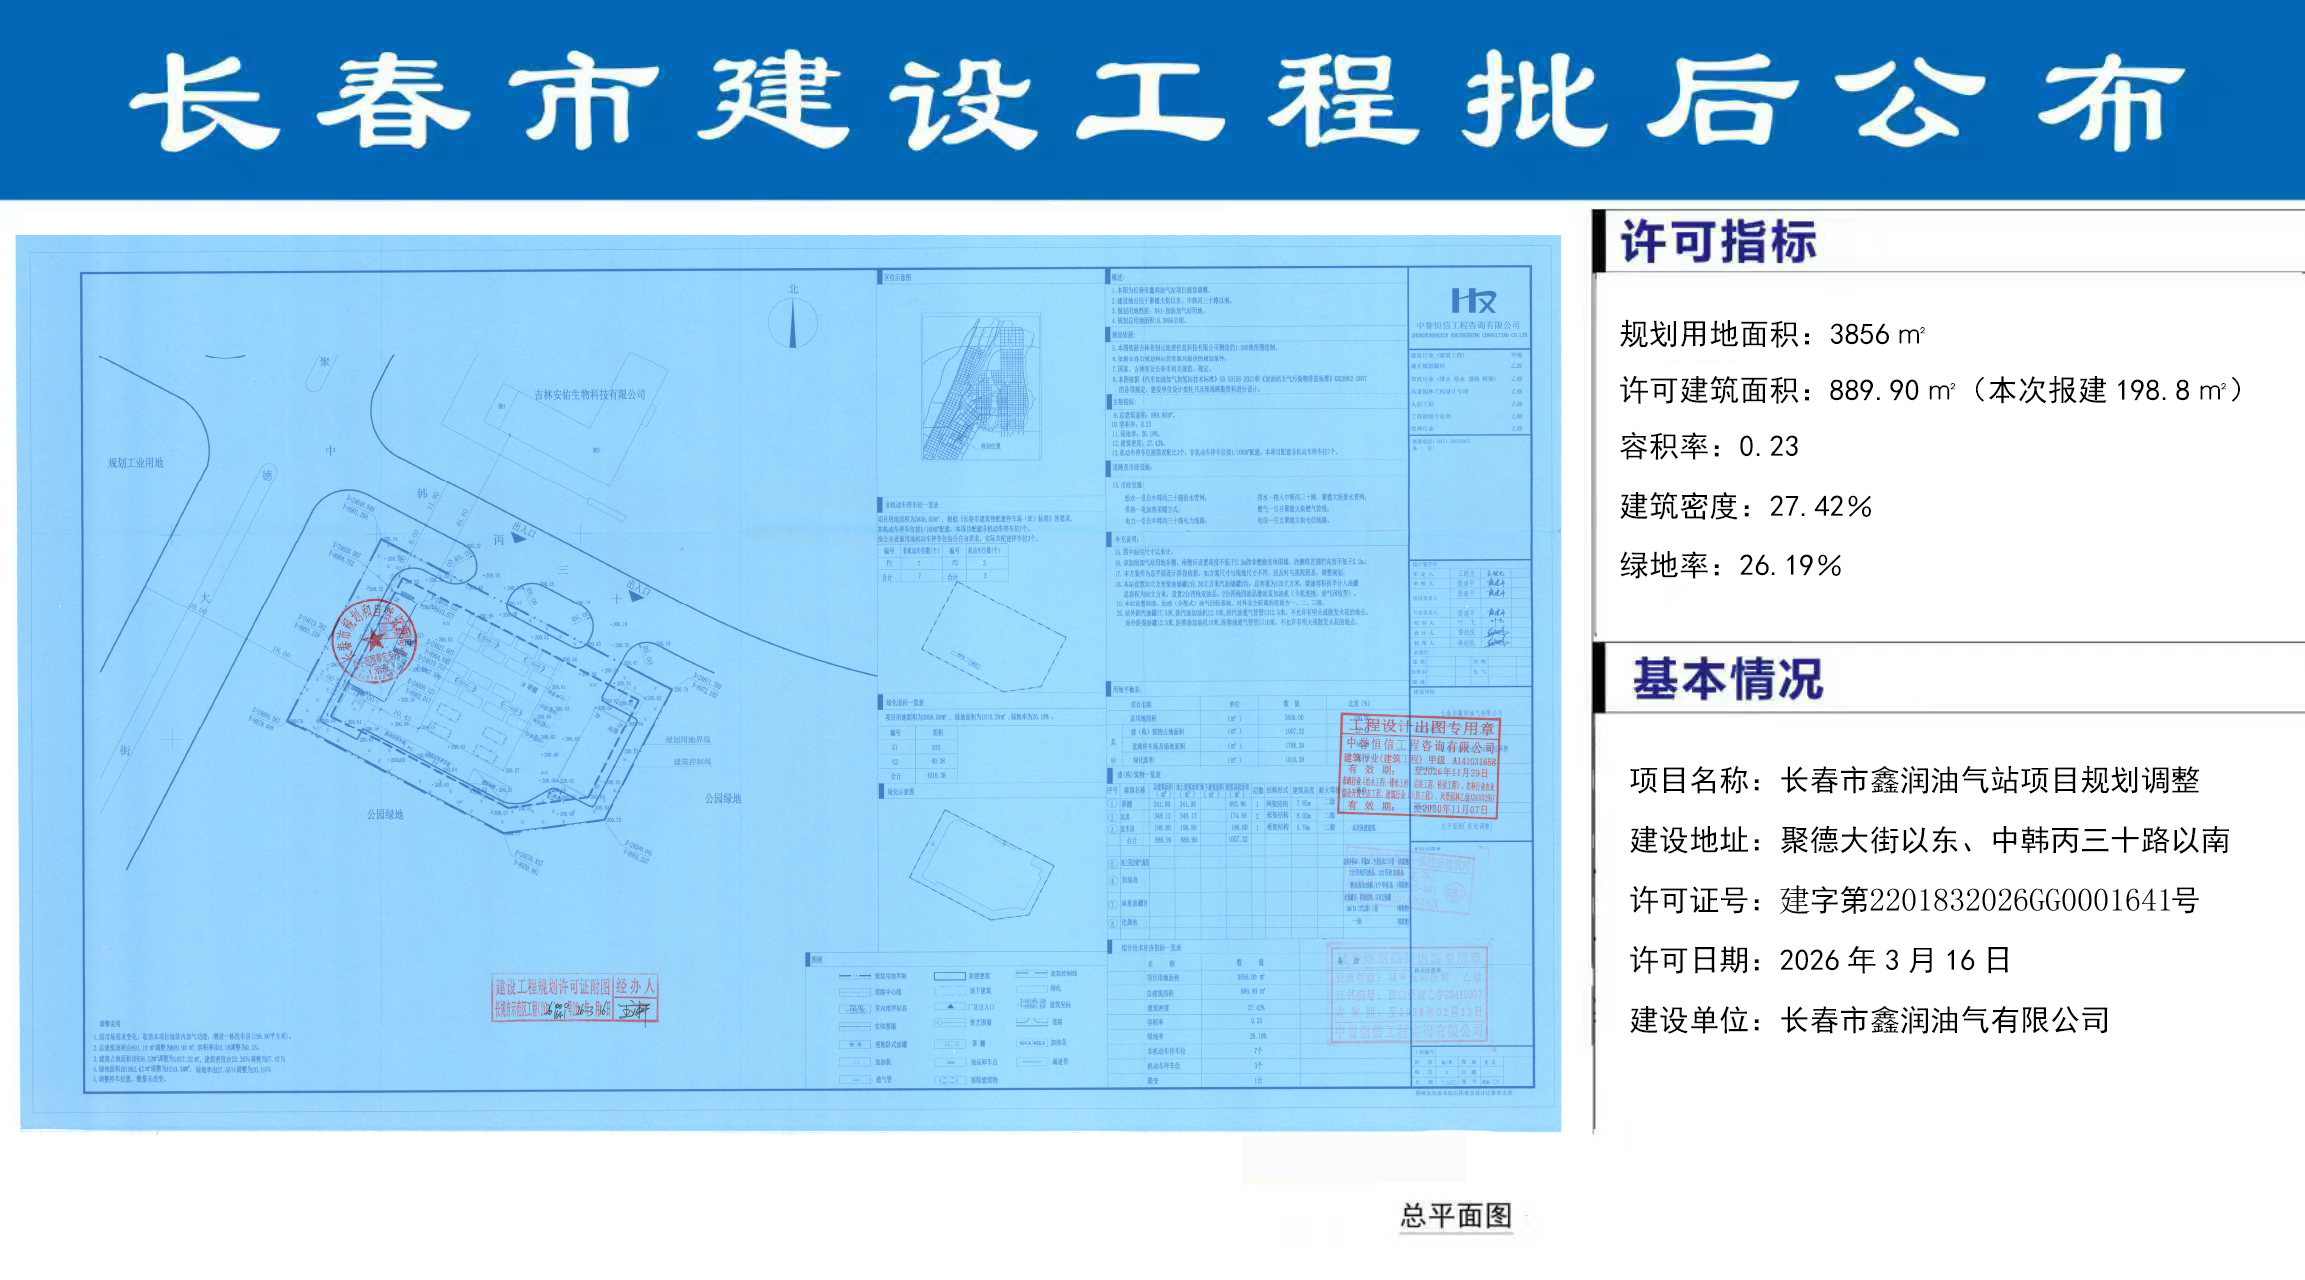Click the 吉林安佑生物科技有限公司 label on map

[x=589, y=395]
